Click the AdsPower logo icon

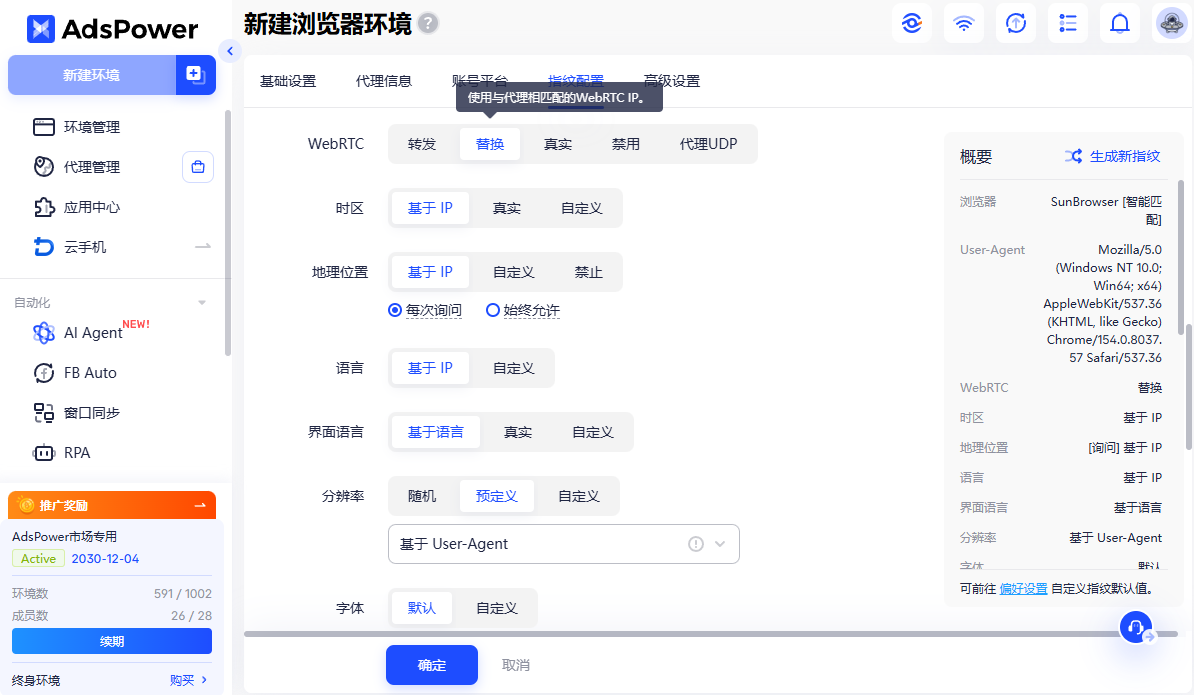point(40,29)
